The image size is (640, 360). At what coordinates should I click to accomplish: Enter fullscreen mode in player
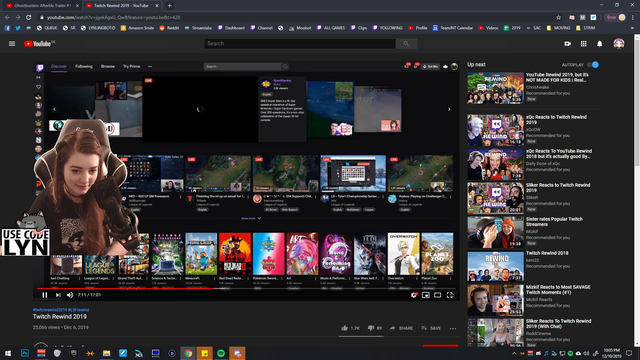point(450,295)
